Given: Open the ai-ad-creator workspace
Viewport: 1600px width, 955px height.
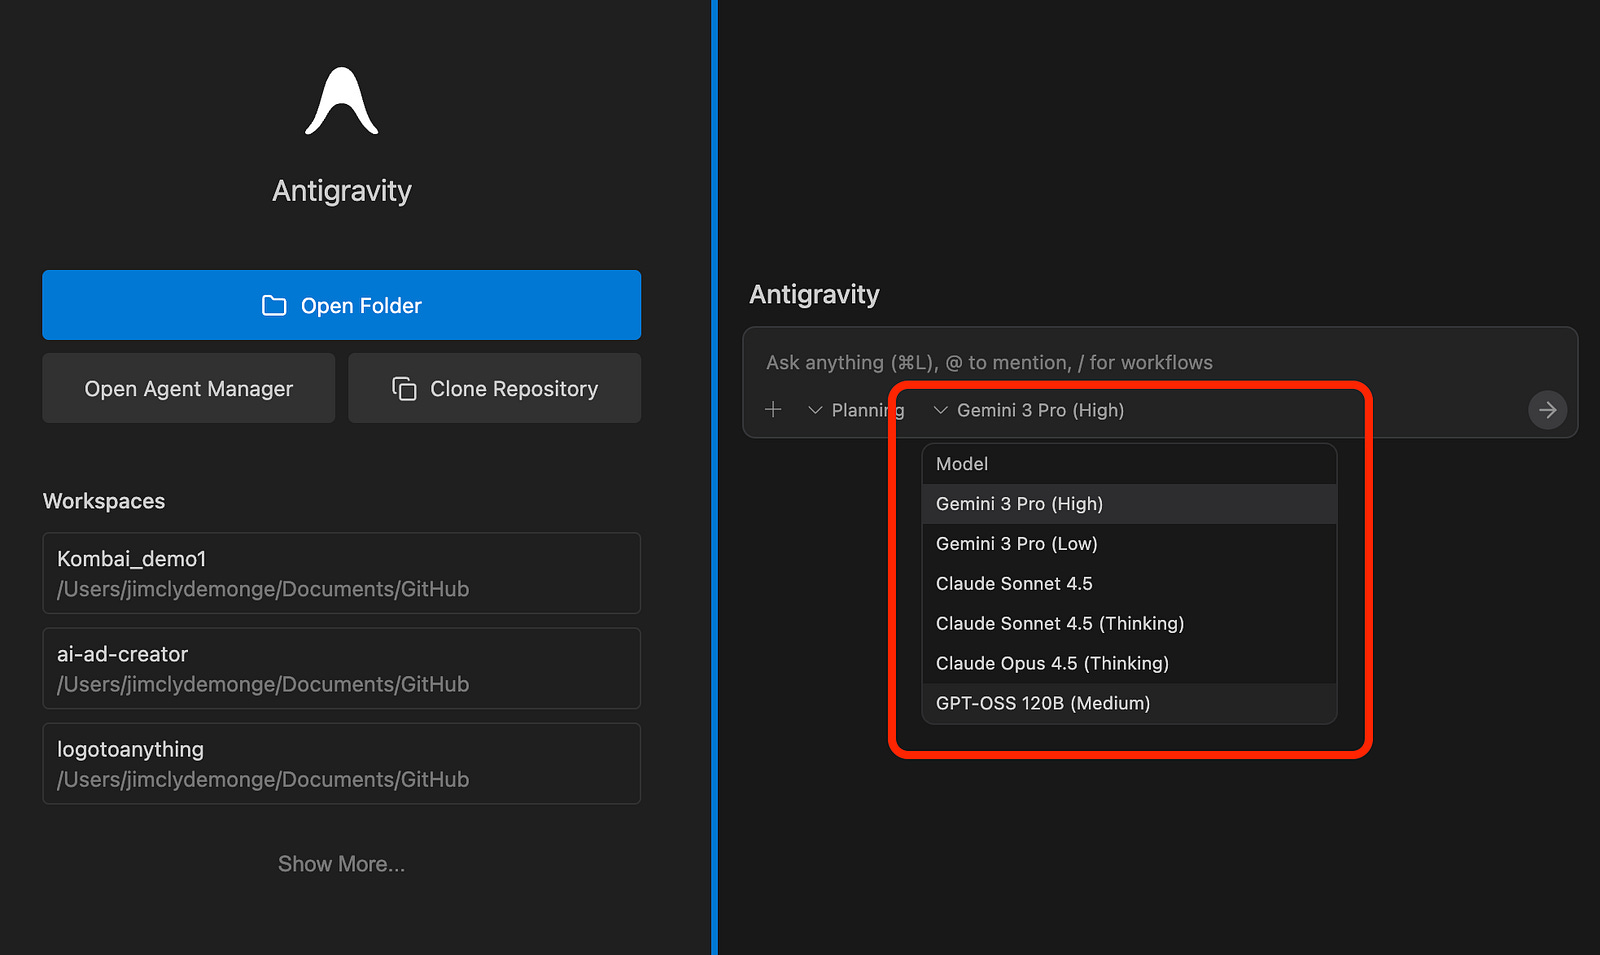Looking at the screenshot, I should [341, 668].
